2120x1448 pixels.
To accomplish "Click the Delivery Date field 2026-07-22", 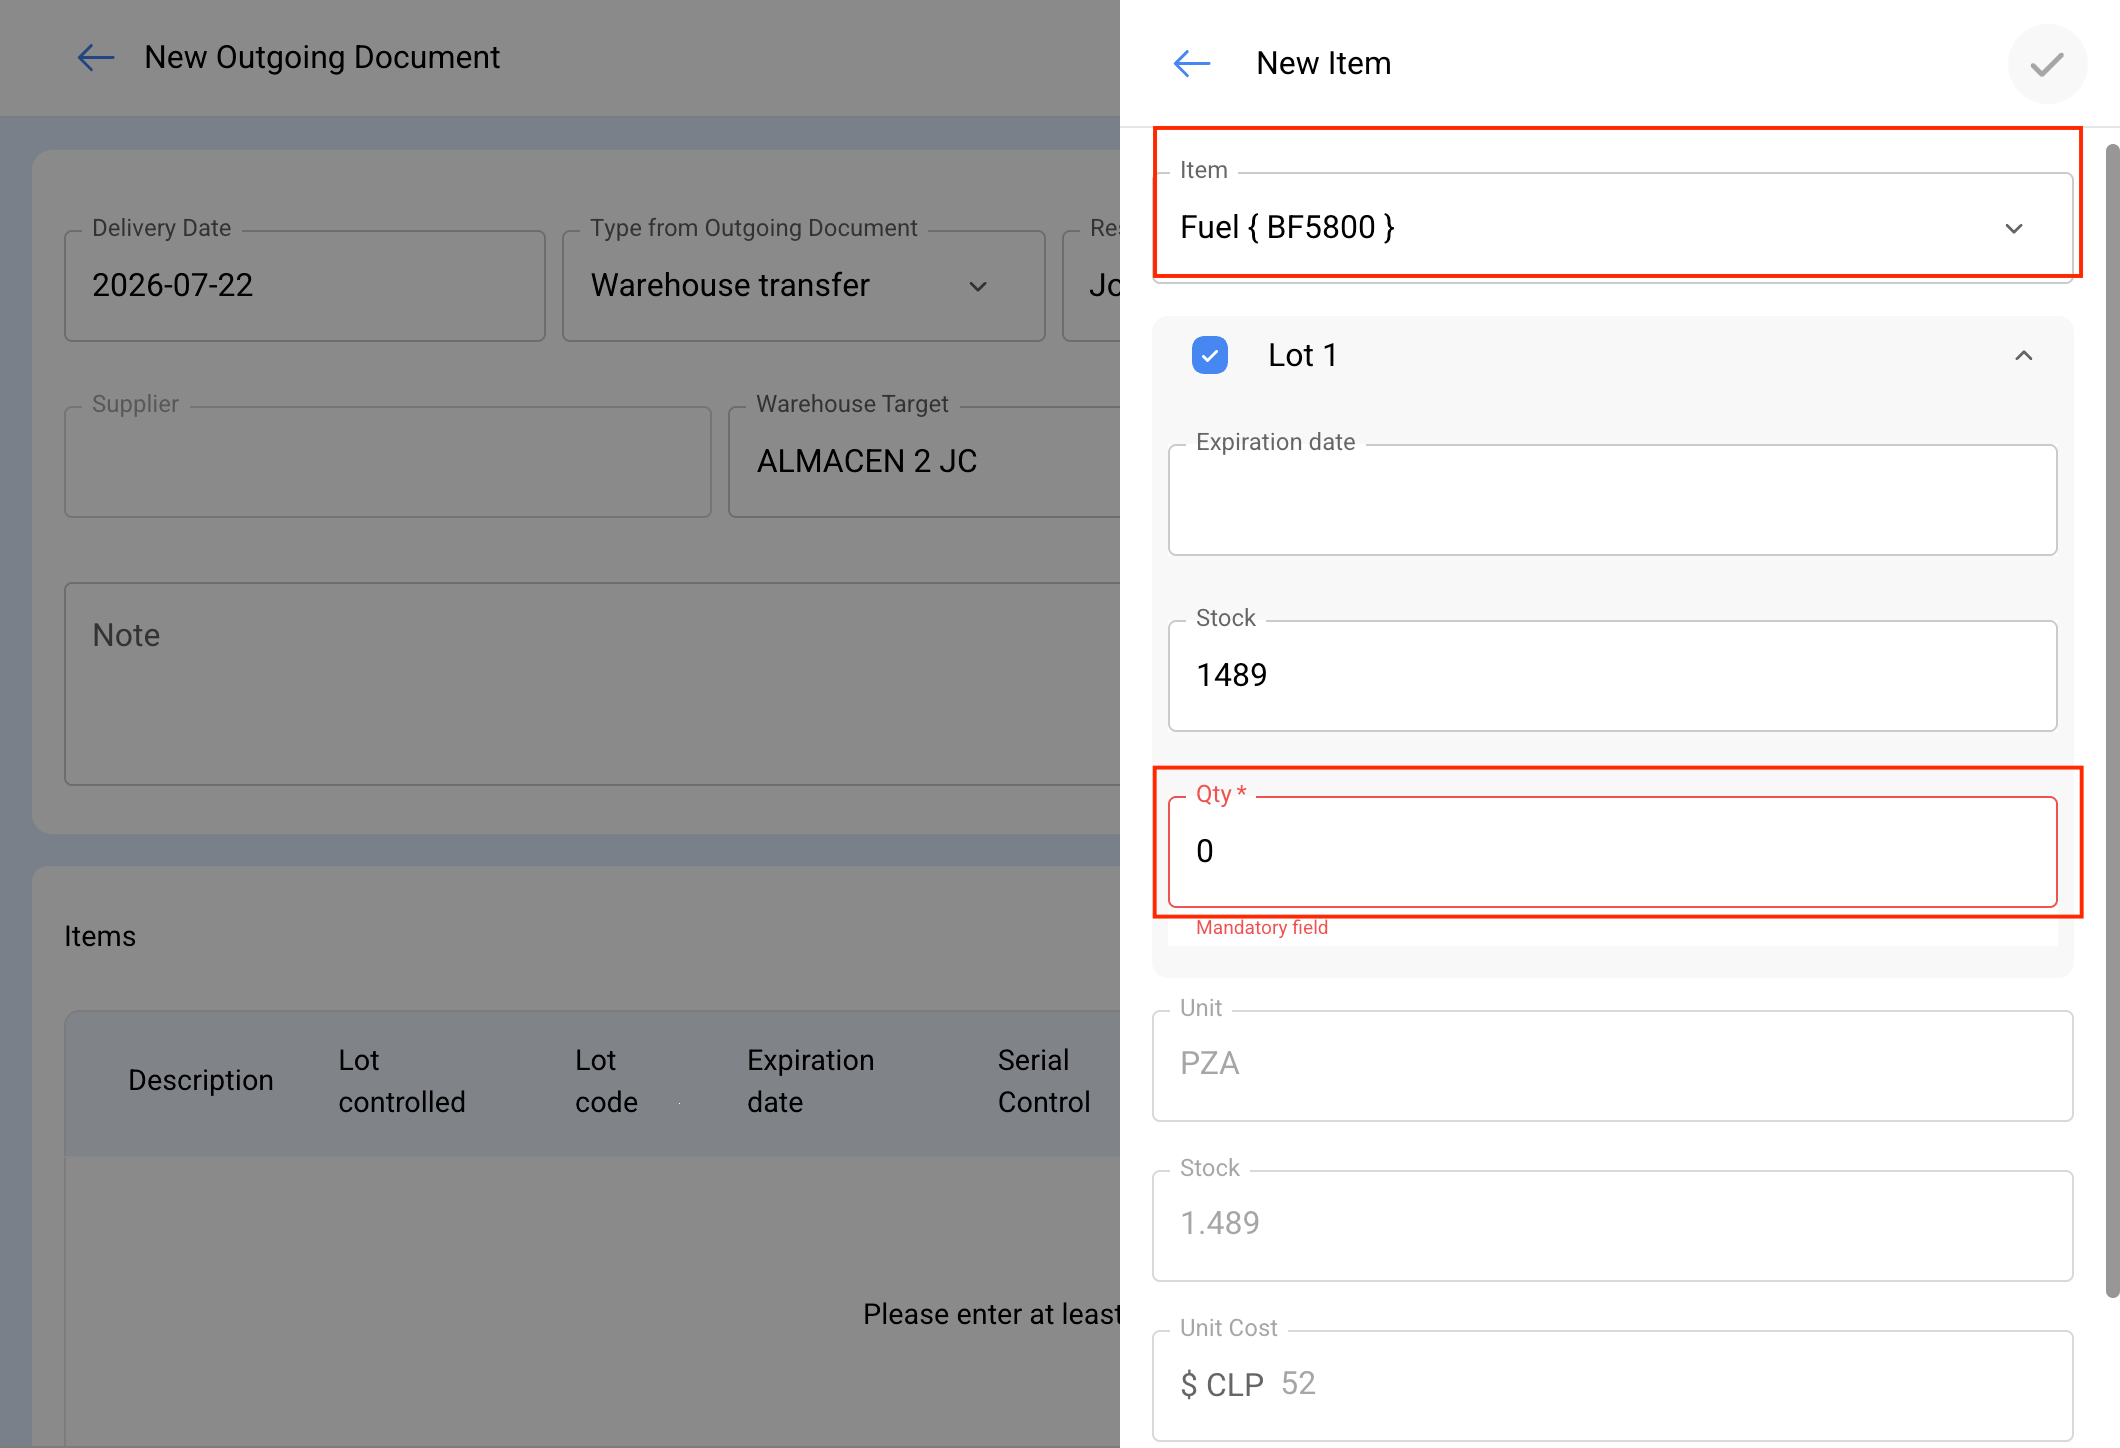I will [x=305, y=286].
